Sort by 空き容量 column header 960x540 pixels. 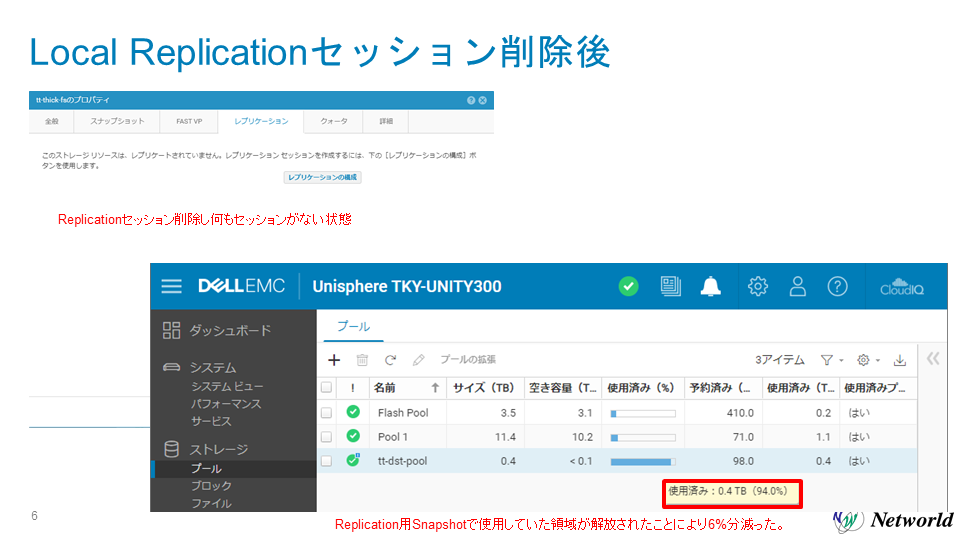[563, 388]
